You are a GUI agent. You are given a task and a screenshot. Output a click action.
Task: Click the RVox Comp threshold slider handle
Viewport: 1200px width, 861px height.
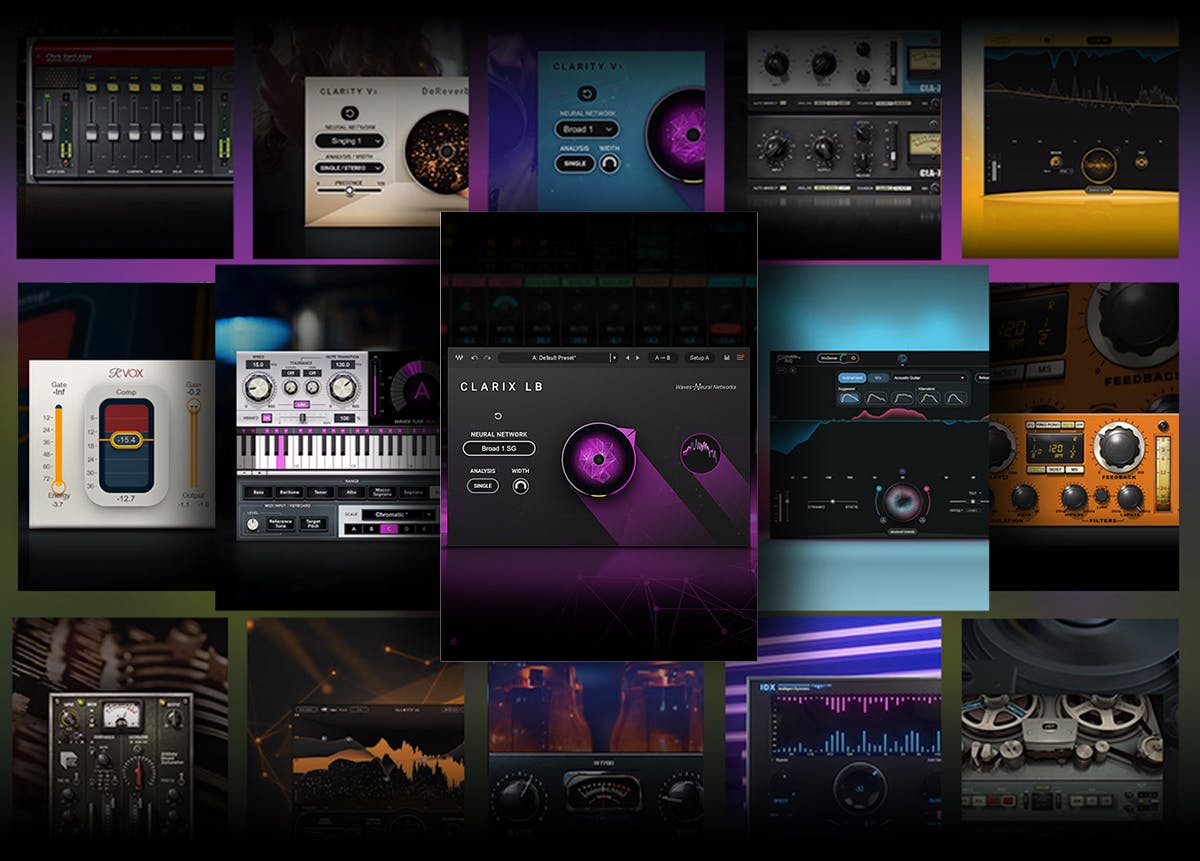click(126, 439)
